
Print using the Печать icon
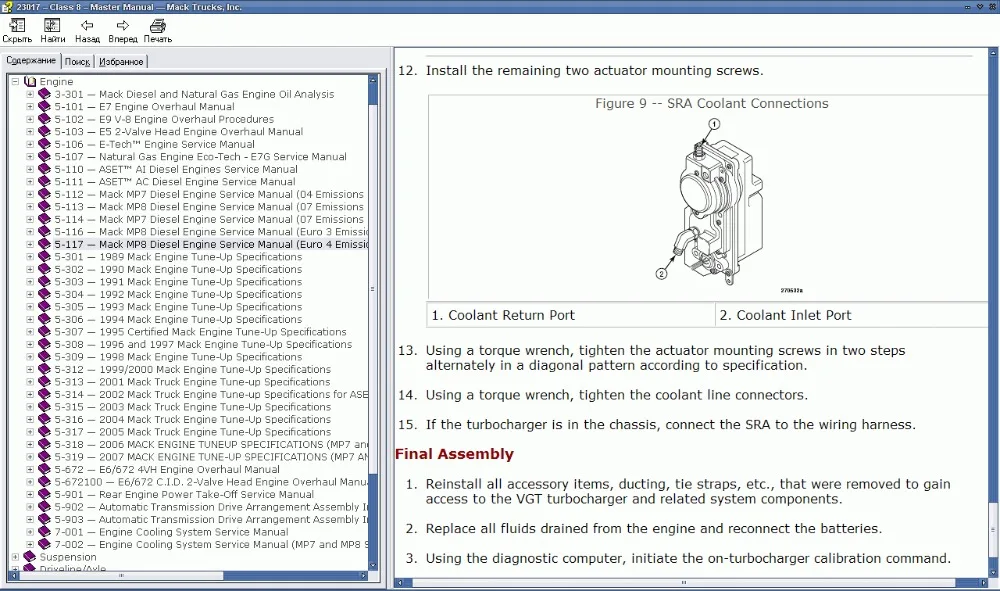(158, 26)
